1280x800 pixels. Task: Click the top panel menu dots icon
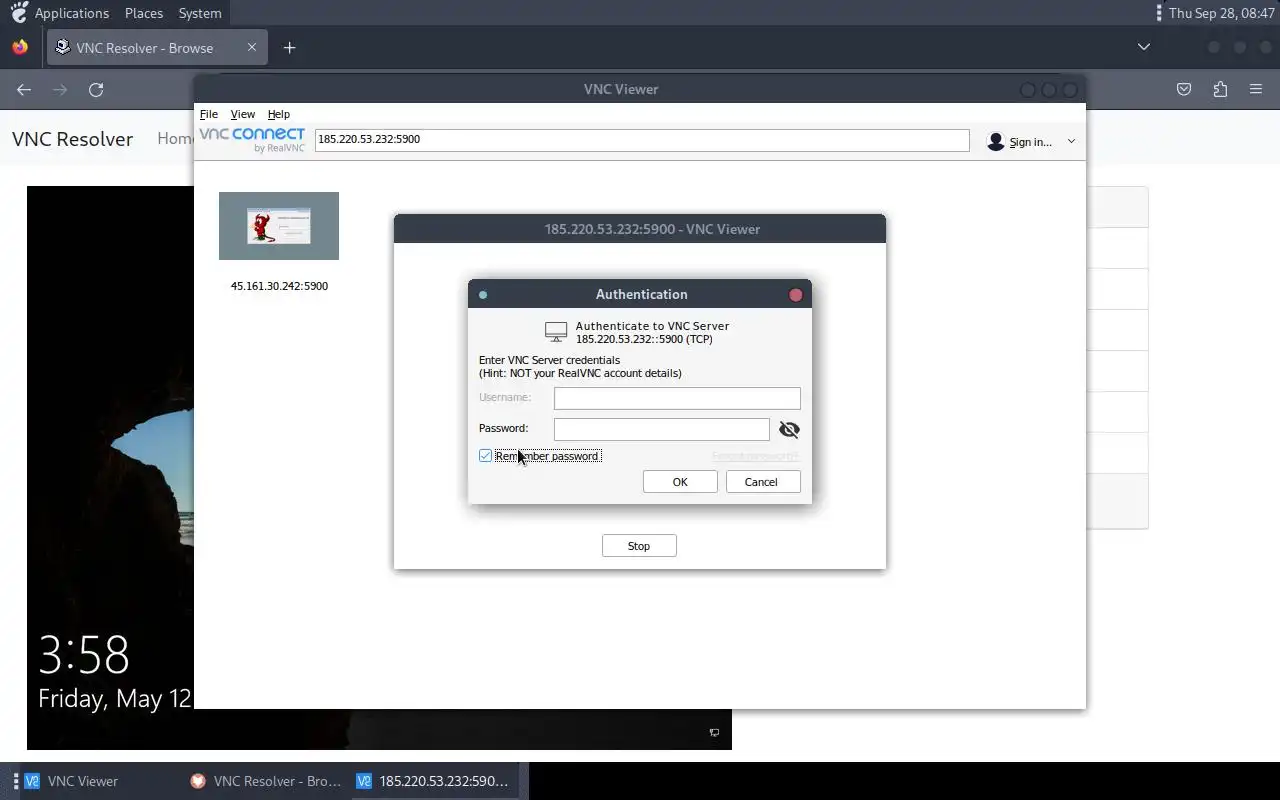point(1159,13)
